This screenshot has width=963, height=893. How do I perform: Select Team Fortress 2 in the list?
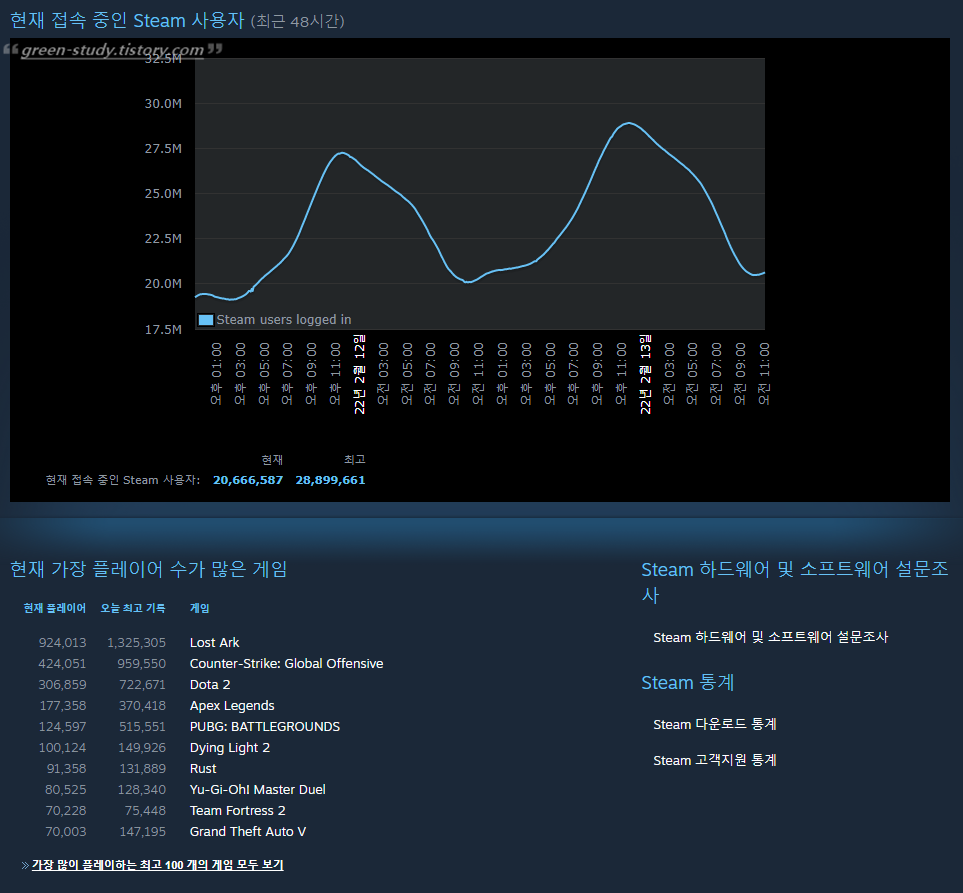(x=238, y=811)
